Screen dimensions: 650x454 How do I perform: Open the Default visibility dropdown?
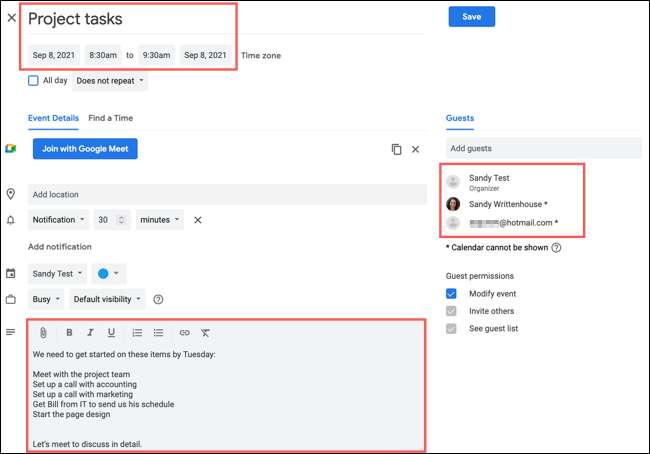click(107, 299)
